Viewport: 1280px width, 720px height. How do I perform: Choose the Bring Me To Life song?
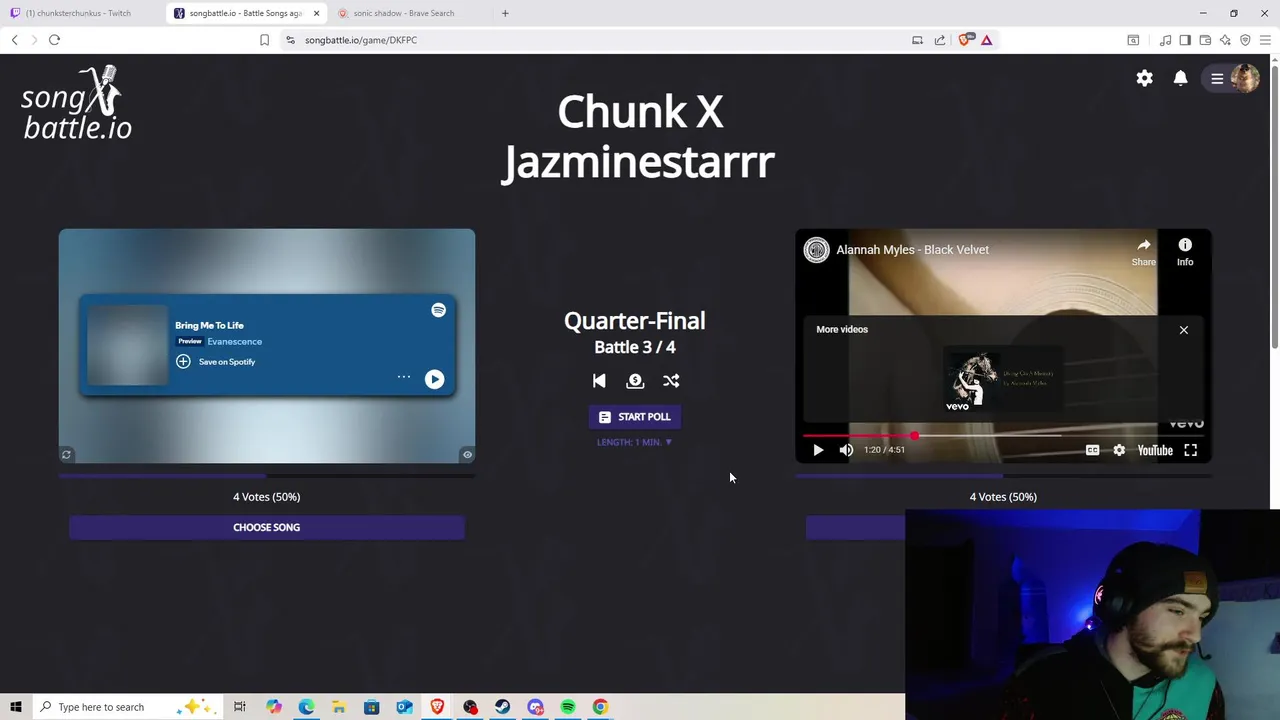point(267,527)
